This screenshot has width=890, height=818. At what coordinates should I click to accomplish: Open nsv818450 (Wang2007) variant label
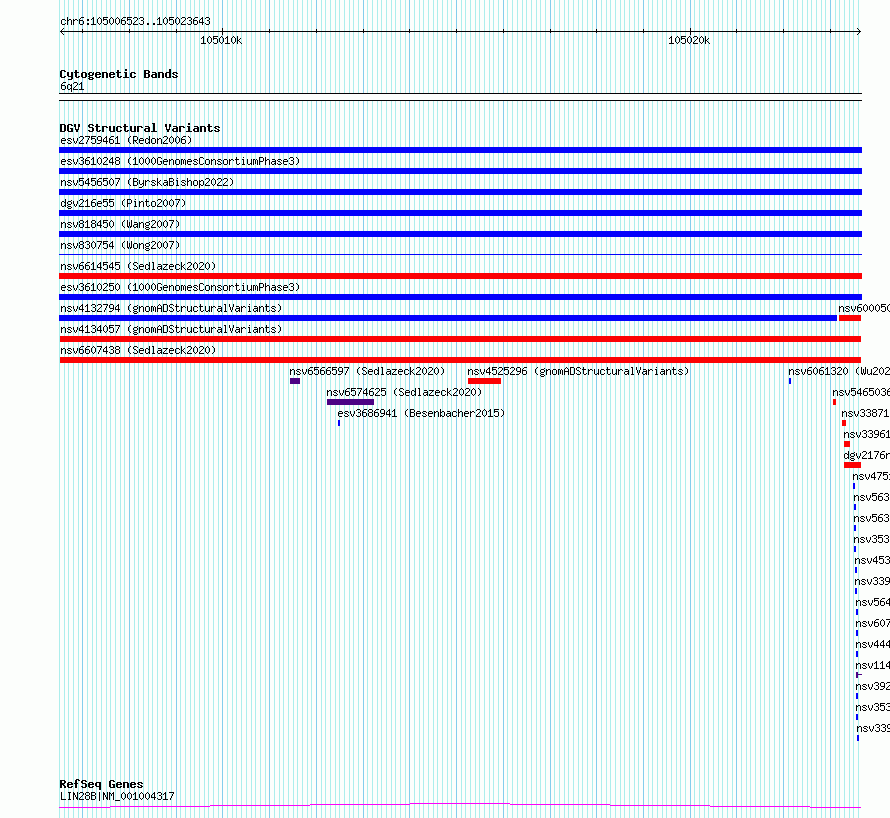pos(120,224)
